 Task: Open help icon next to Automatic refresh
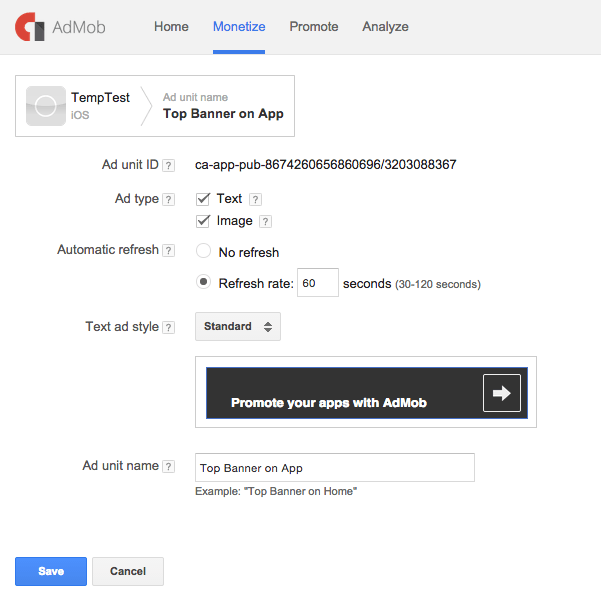168,250
